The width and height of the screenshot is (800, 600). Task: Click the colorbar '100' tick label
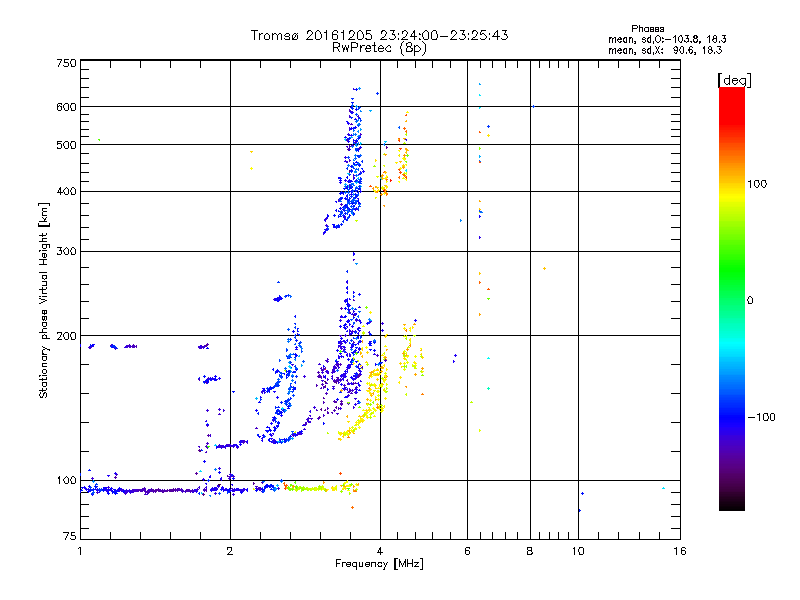coord(757,184)
